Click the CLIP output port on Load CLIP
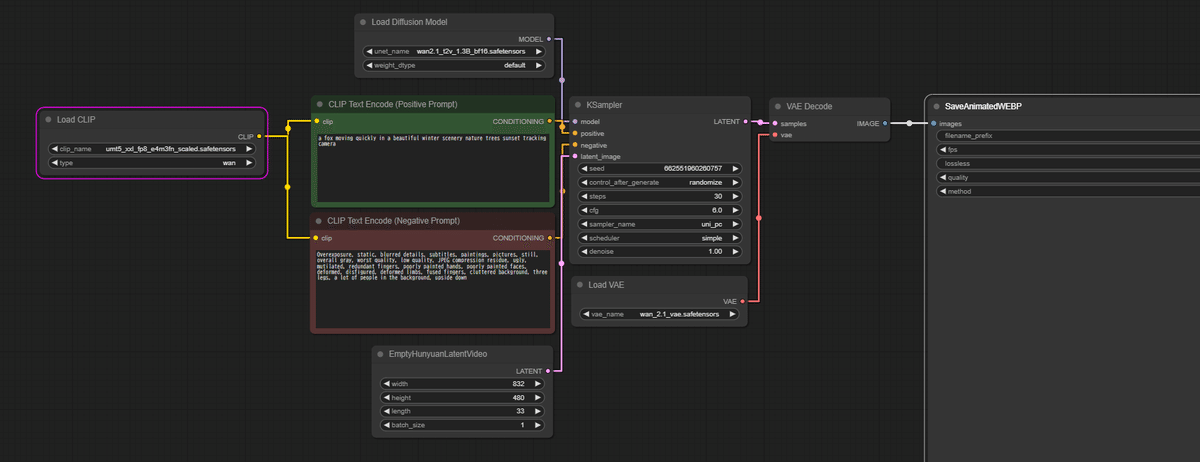 tap(259, 136)
